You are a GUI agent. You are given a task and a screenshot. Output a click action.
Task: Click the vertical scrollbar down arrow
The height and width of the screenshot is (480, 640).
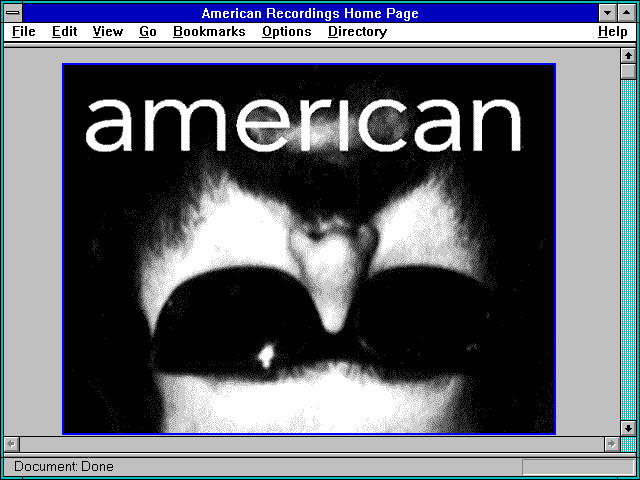[x=628, y=428]
